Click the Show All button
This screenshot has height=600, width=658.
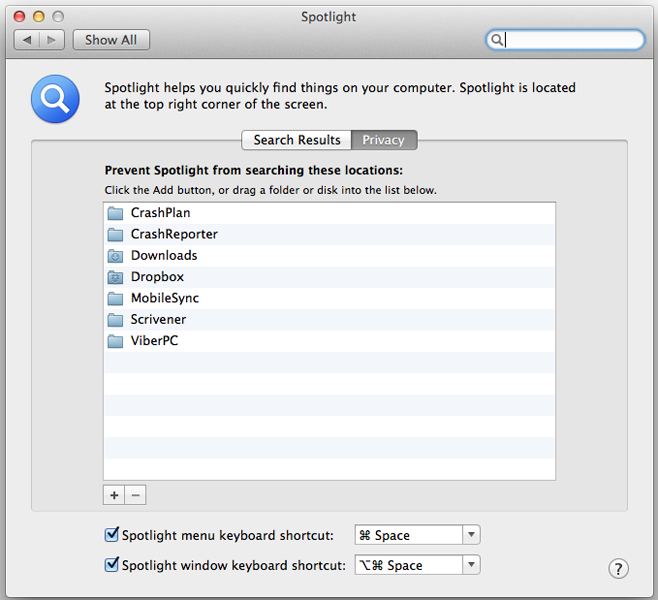[x=111, y=40]
